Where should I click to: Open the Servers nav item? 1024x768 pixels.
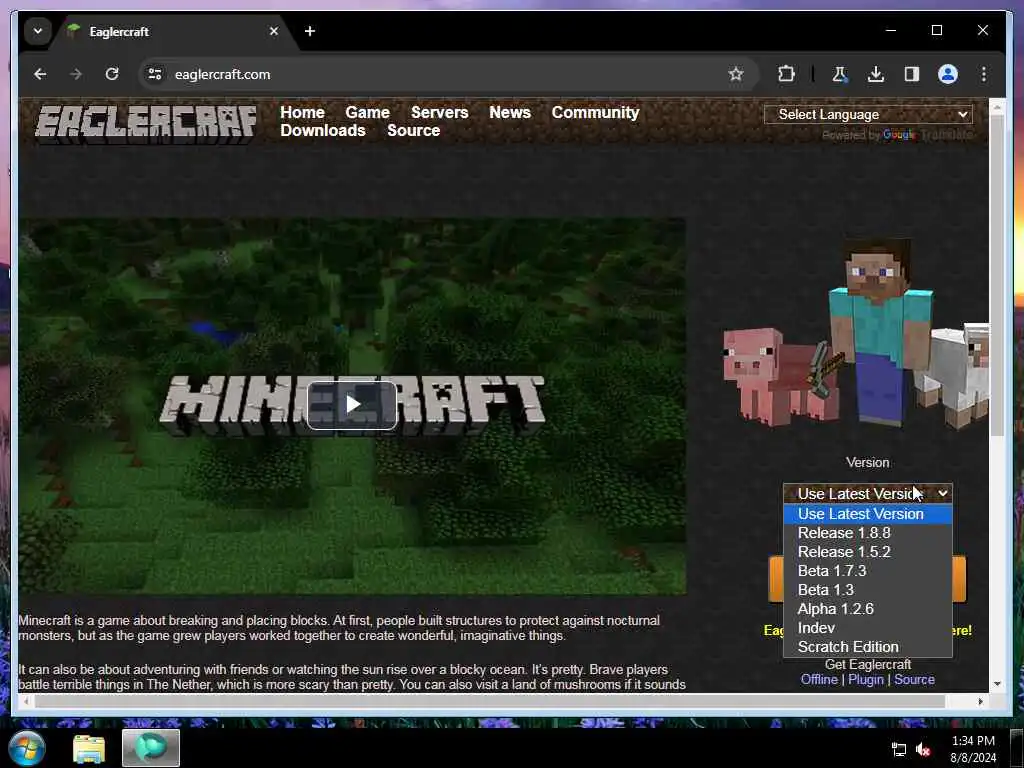pyautogui.click(x=440, y=112)
